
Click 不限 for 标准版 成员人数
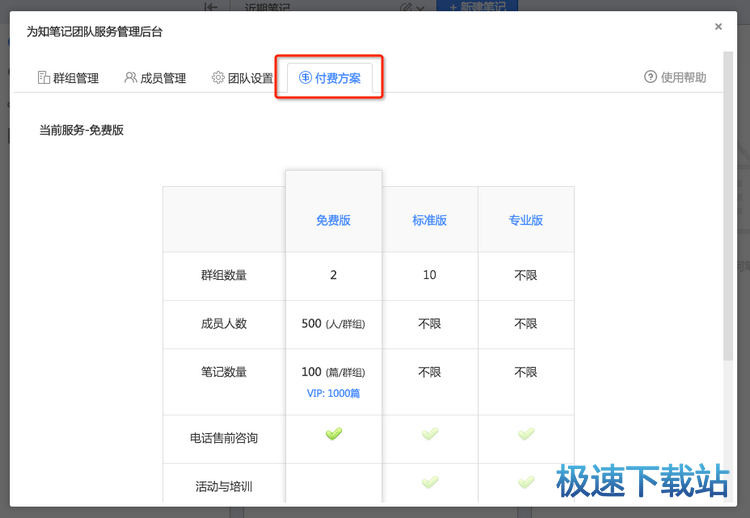(430, 324)
